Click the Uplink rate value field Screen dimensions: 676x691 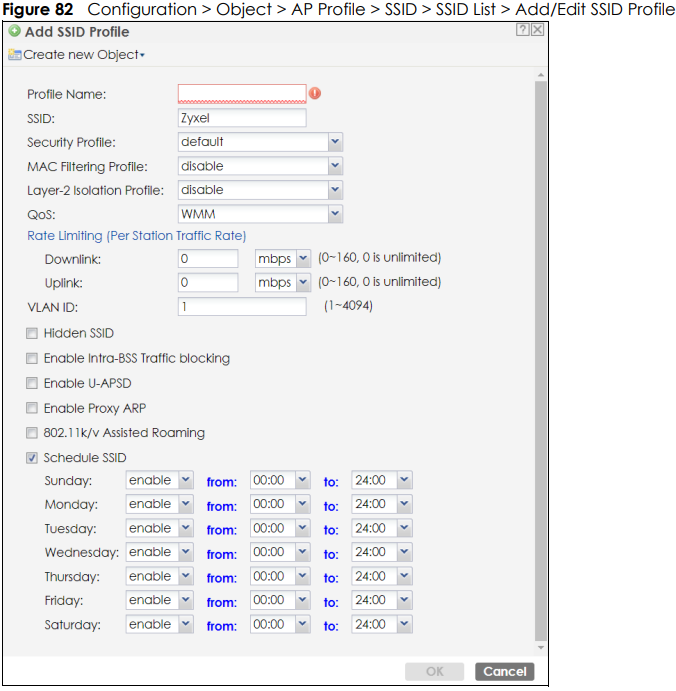[208, 282]
